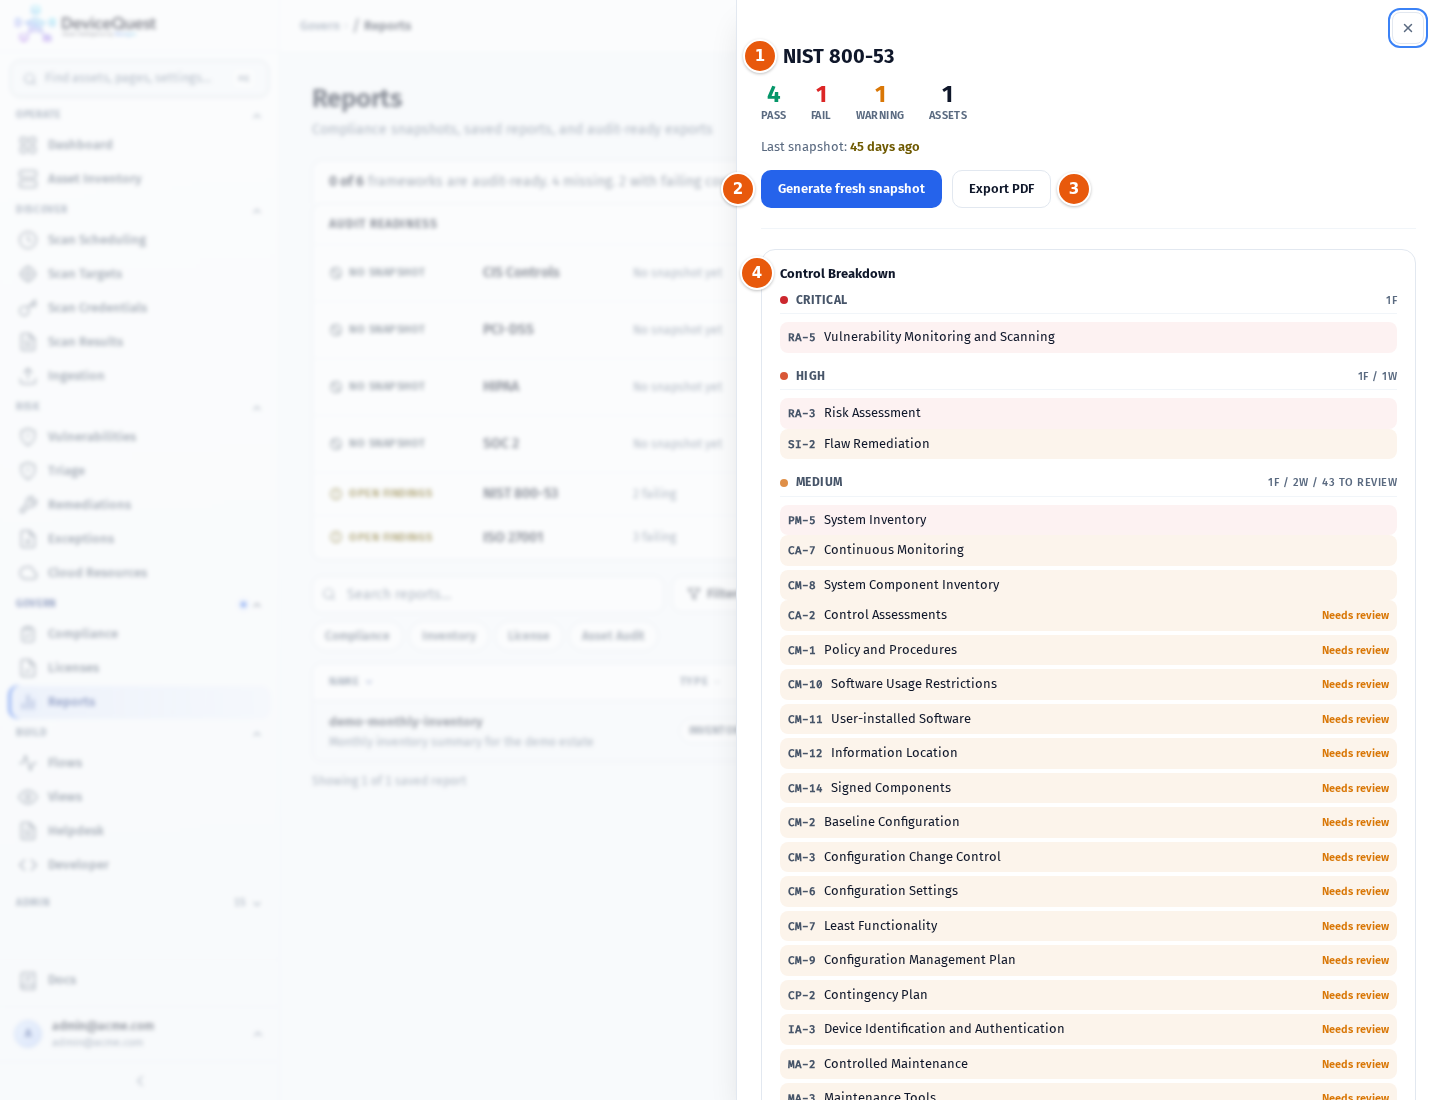Open the CM-2 Baseline Configuration row
Viewport: 1440px width, 1100px height.
[1088, 822]
